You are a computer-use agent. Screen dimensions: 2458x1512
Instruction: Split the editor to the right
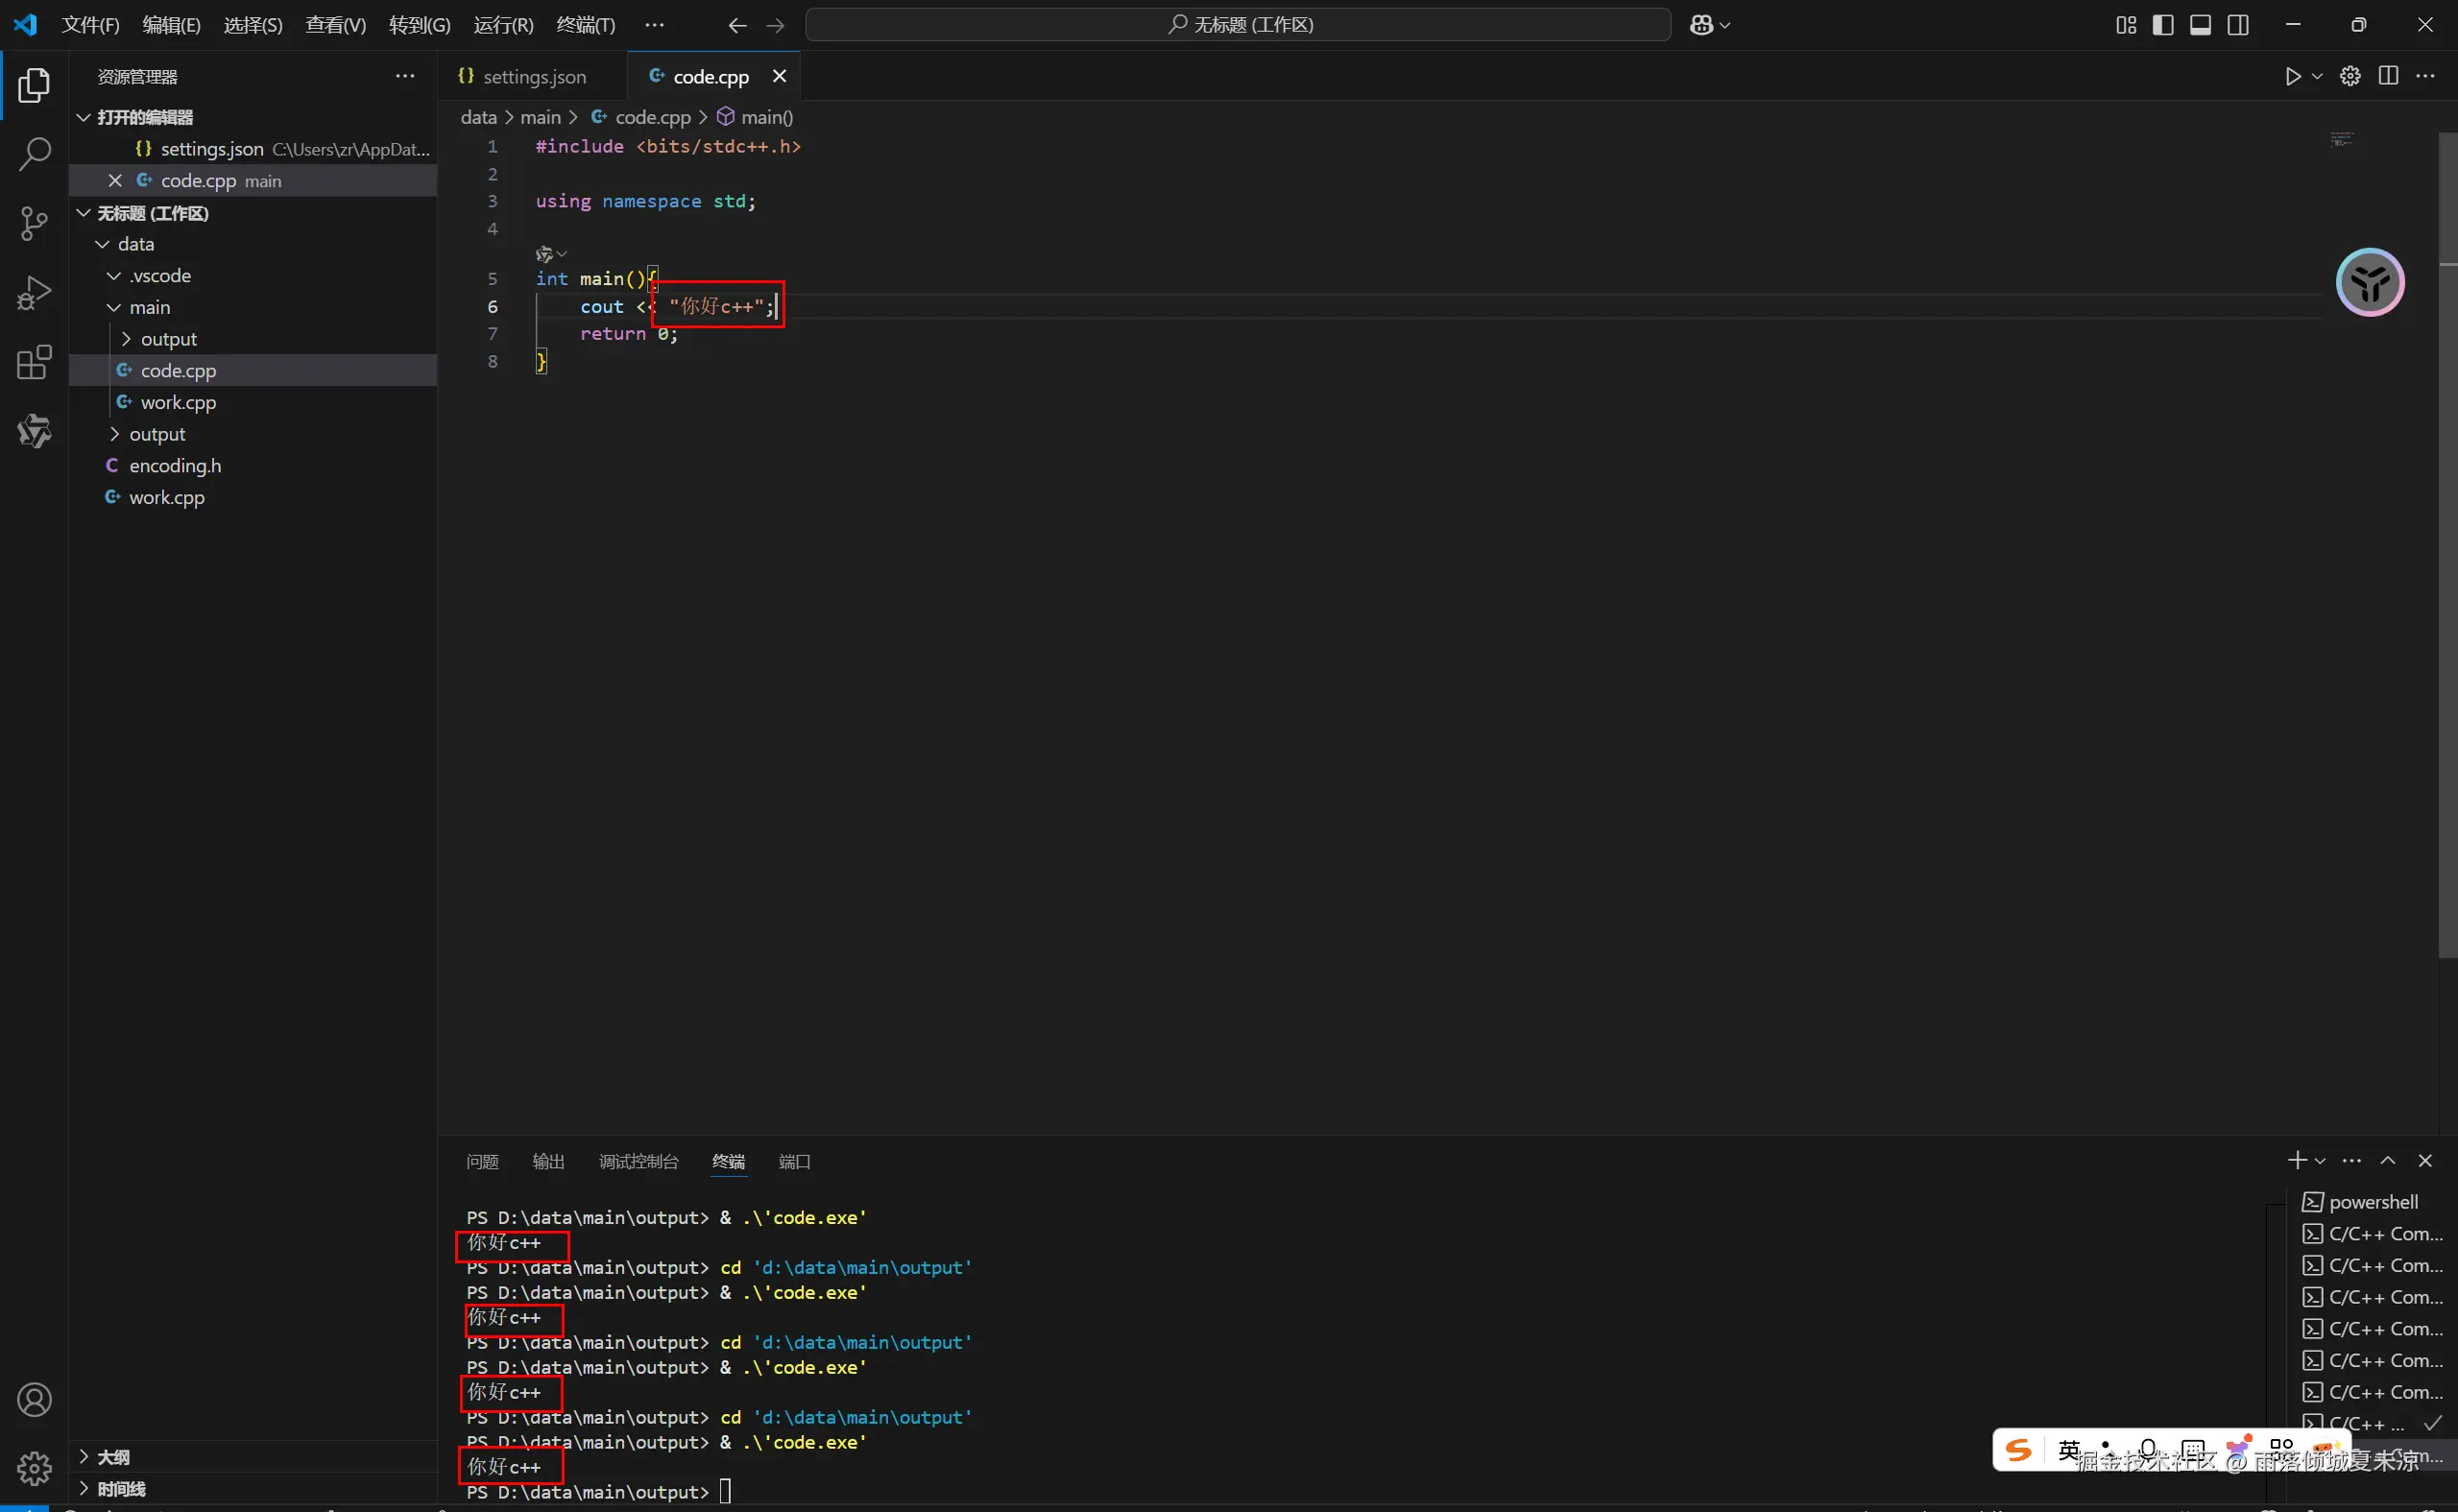(x=2388, y=77)
